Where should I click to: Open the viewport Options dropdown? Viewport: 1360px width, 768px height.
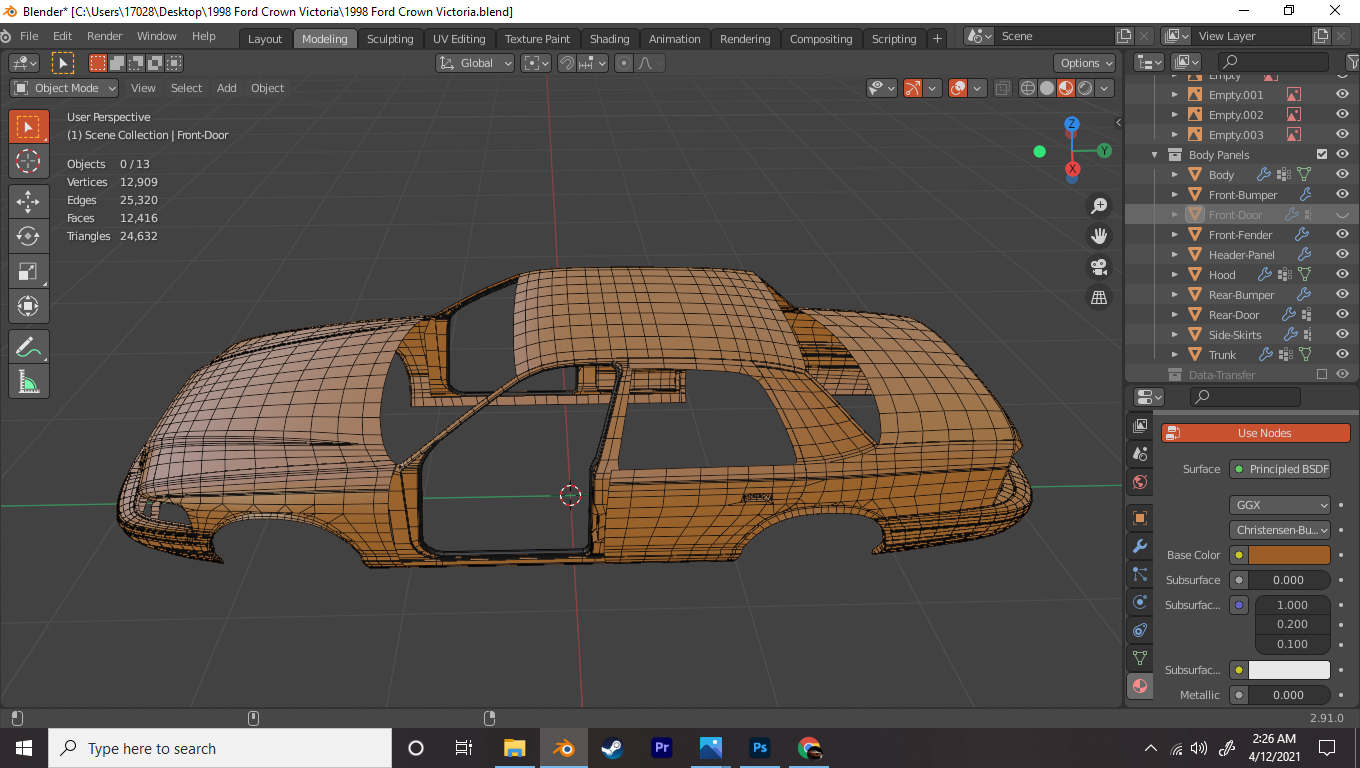1085,63
